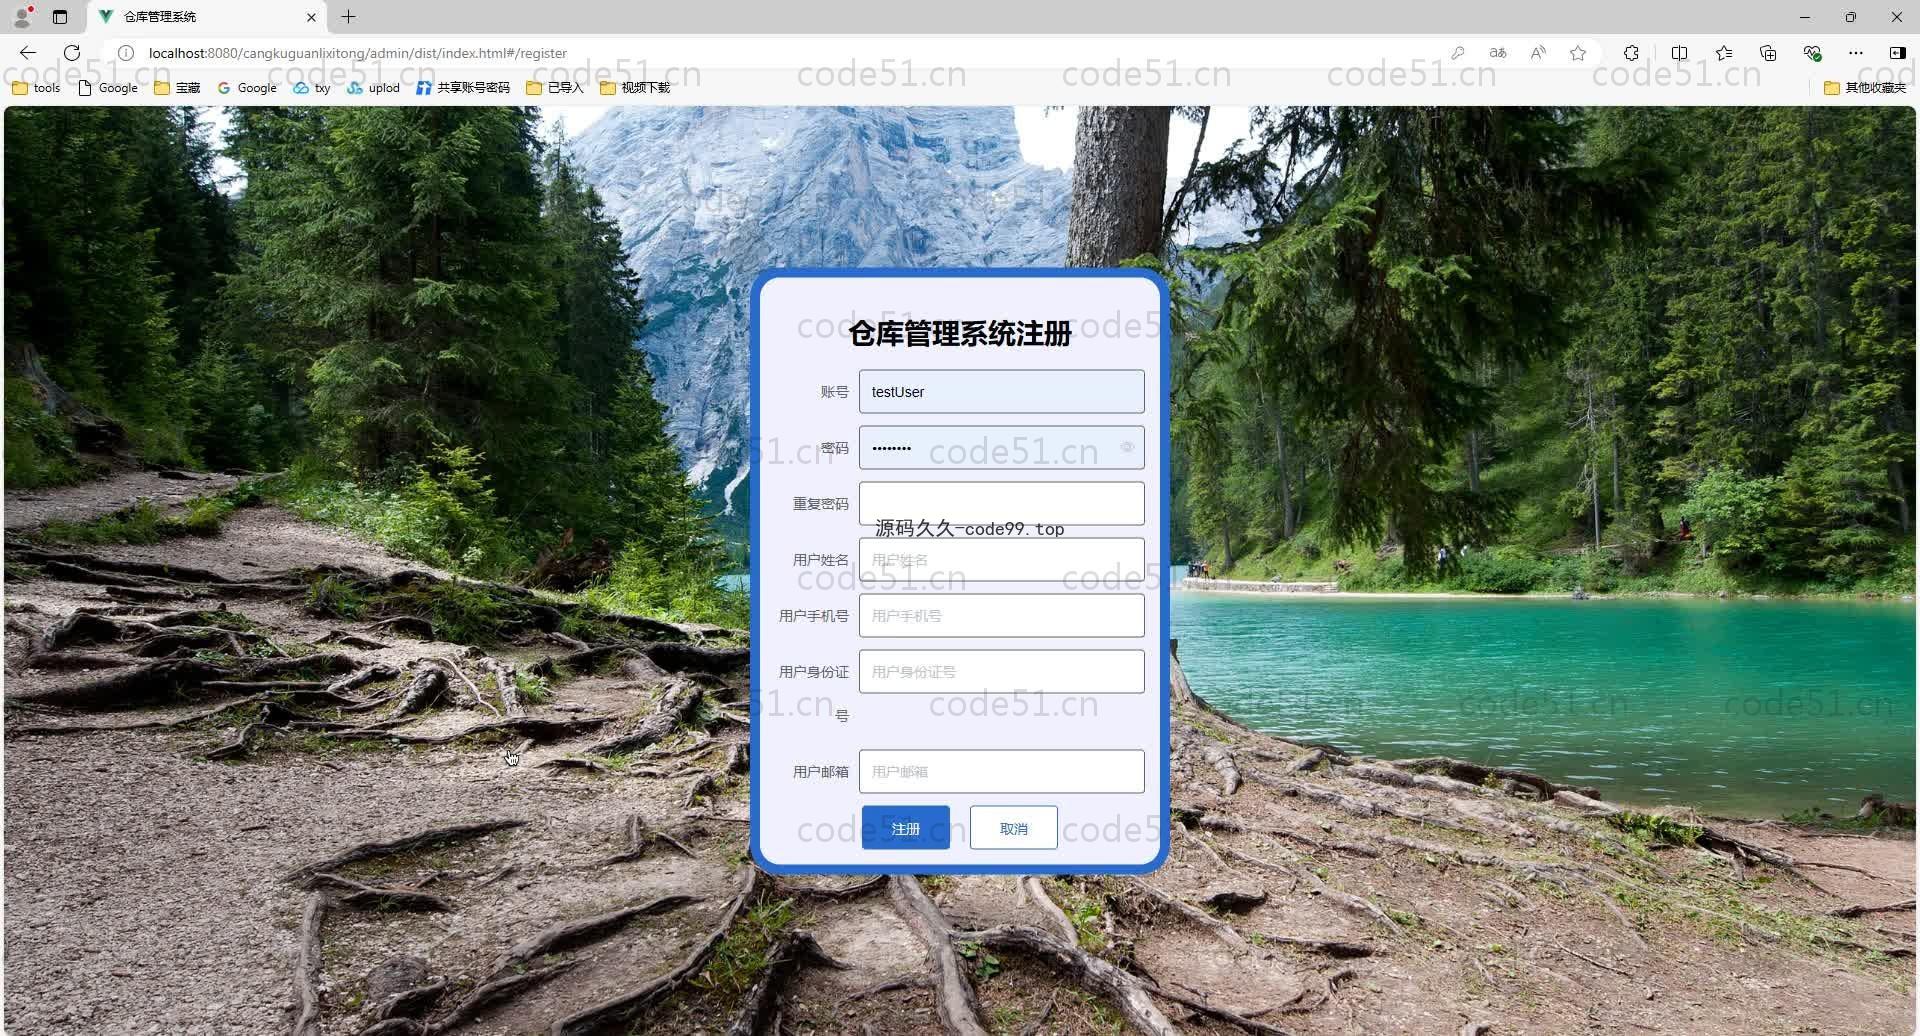Open the 视频下载 bookmark folder
The height and width of the screenshot is (1036, 1920).
point(635,88)
